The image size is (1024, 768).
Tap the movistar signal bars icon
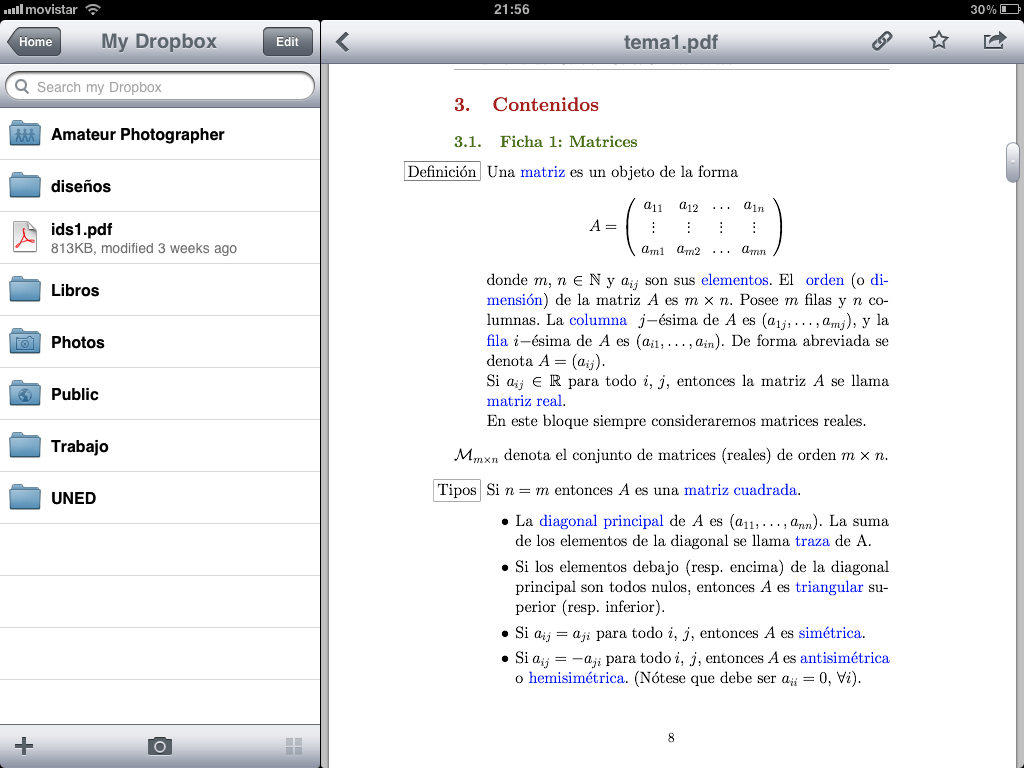pos(13,9)
